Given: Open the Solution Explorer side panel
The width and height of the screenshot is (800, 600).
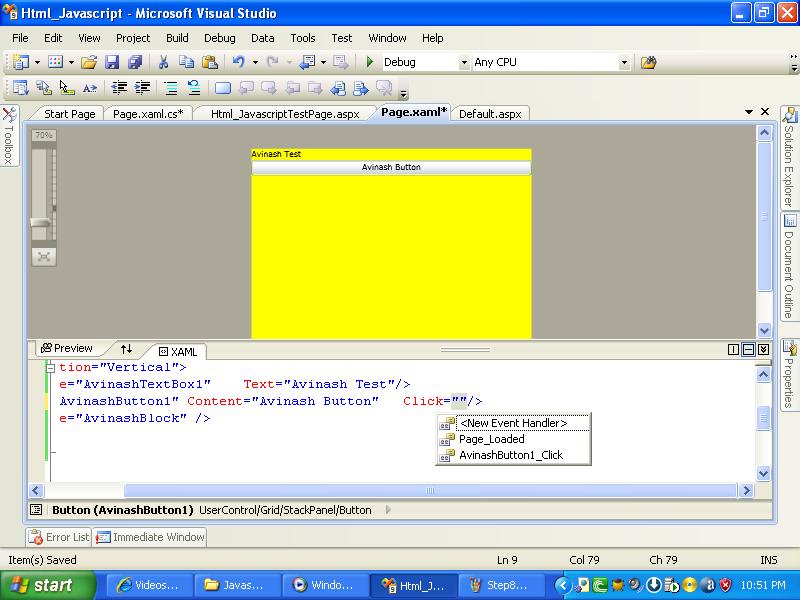Looking at the screenshot, I should point(789,157).
